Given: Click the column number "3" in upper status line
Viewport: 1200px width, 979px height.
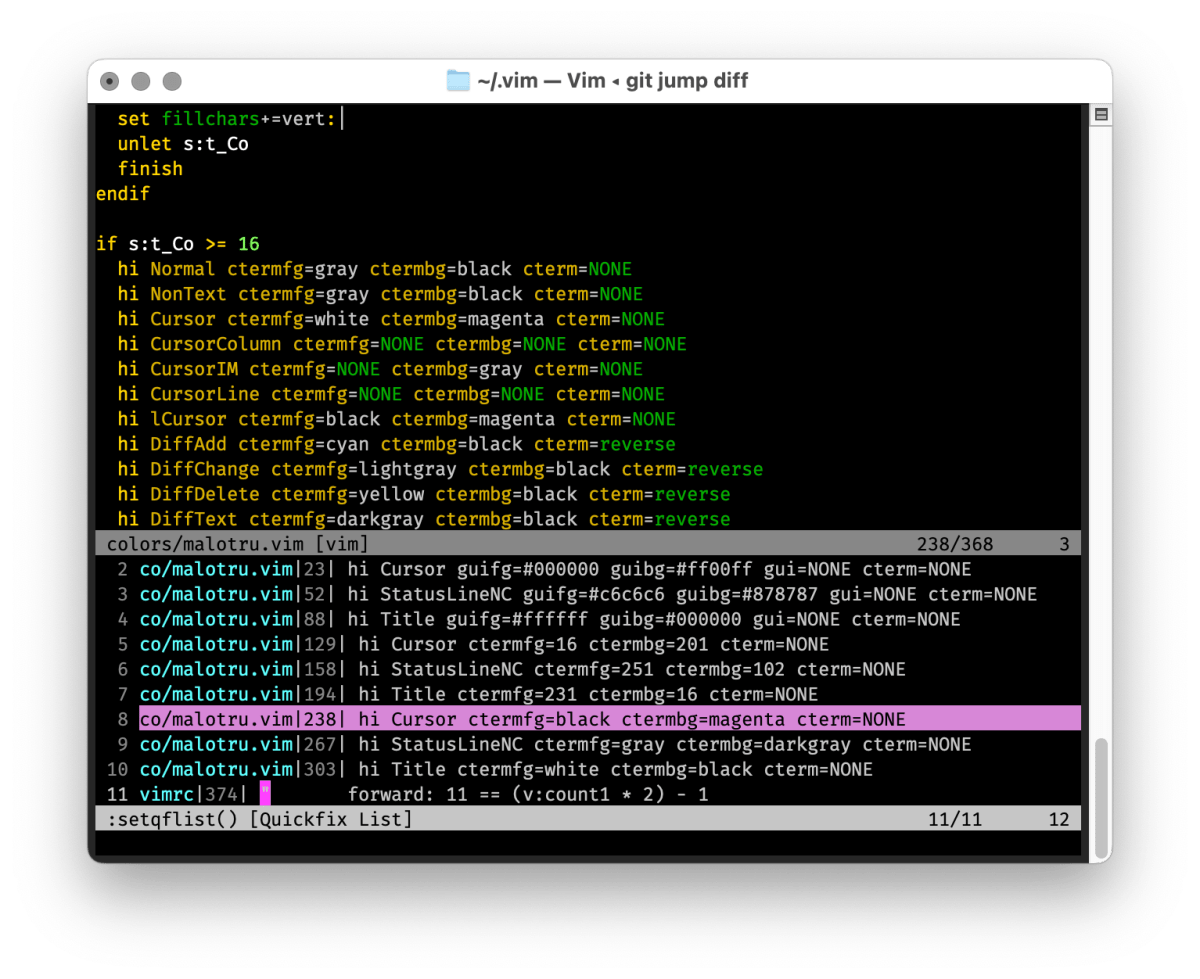Looking at the screenshot, I should [1064, 544].
